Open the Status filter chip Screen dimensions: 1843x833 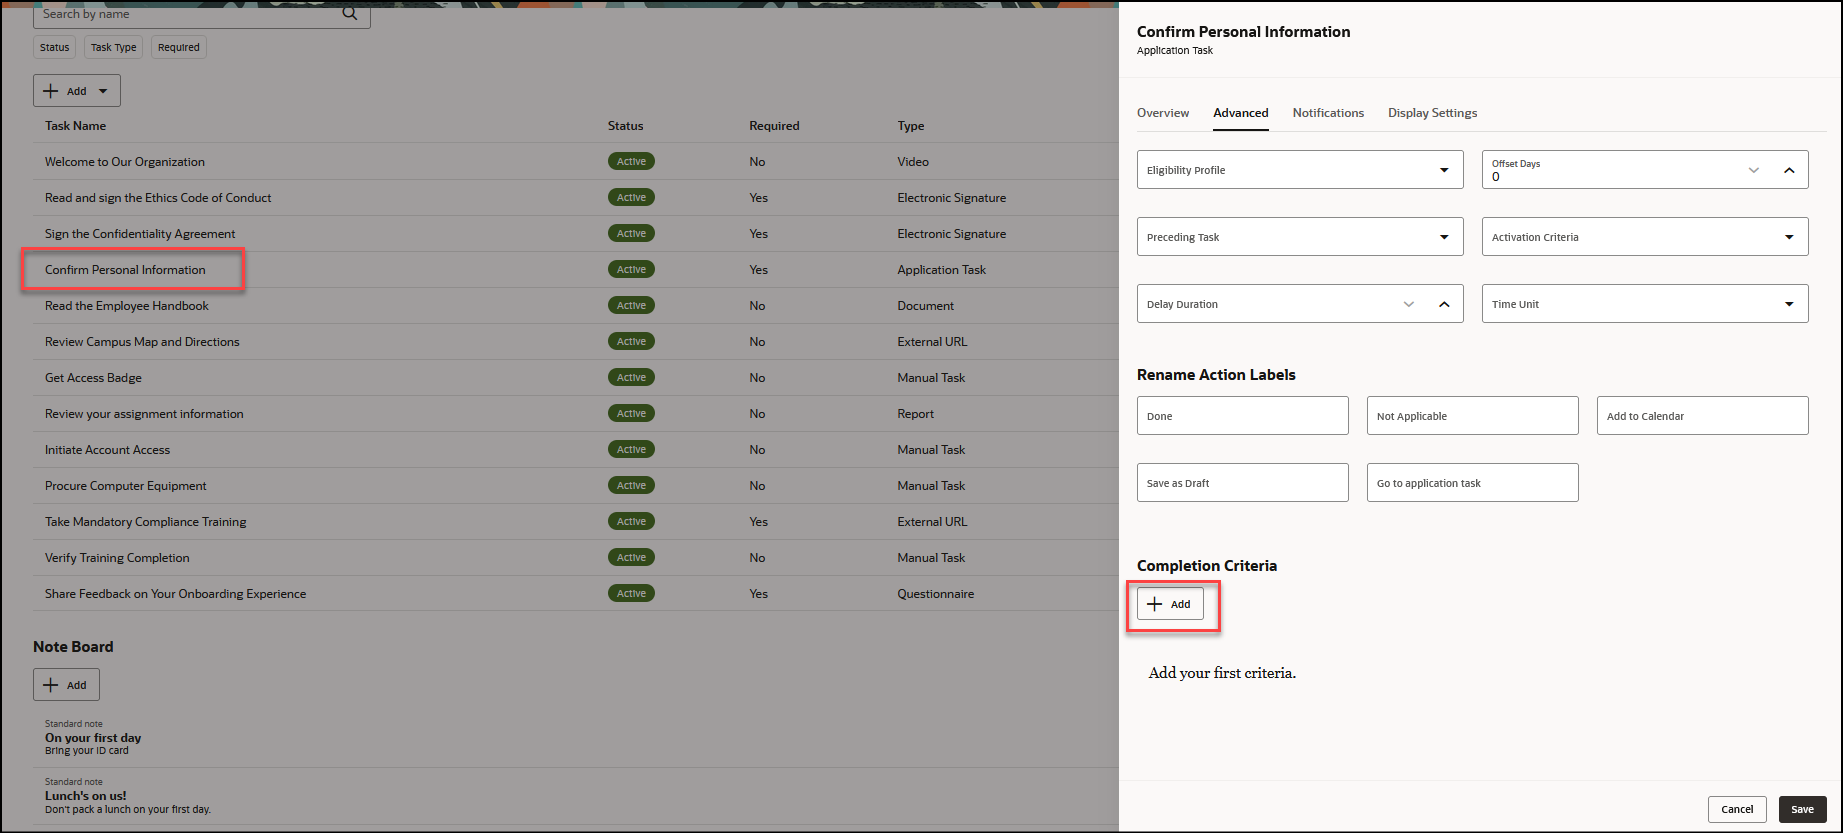[x=55, y=47]
